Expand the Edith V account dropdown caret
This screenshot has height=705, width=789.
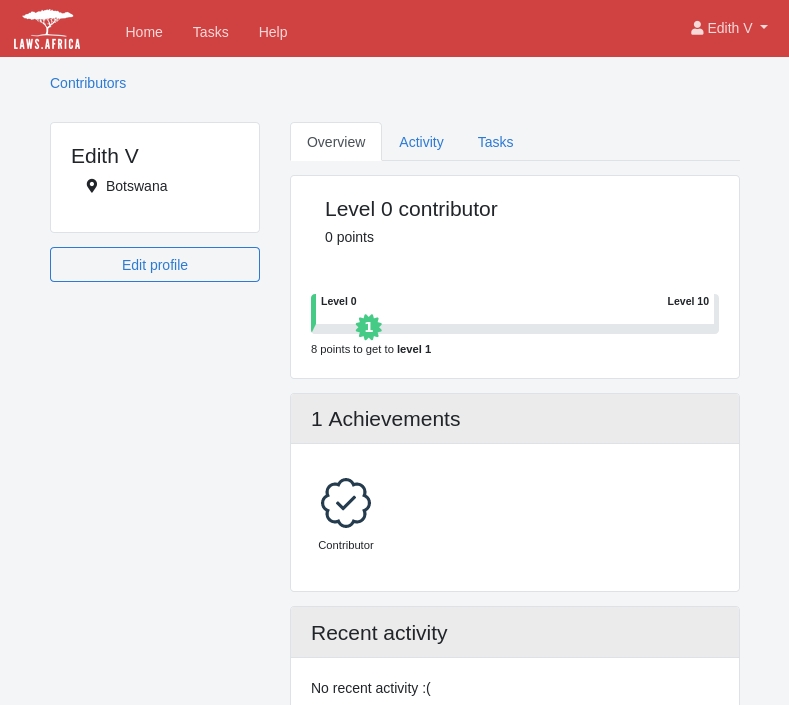pos(764,28)
